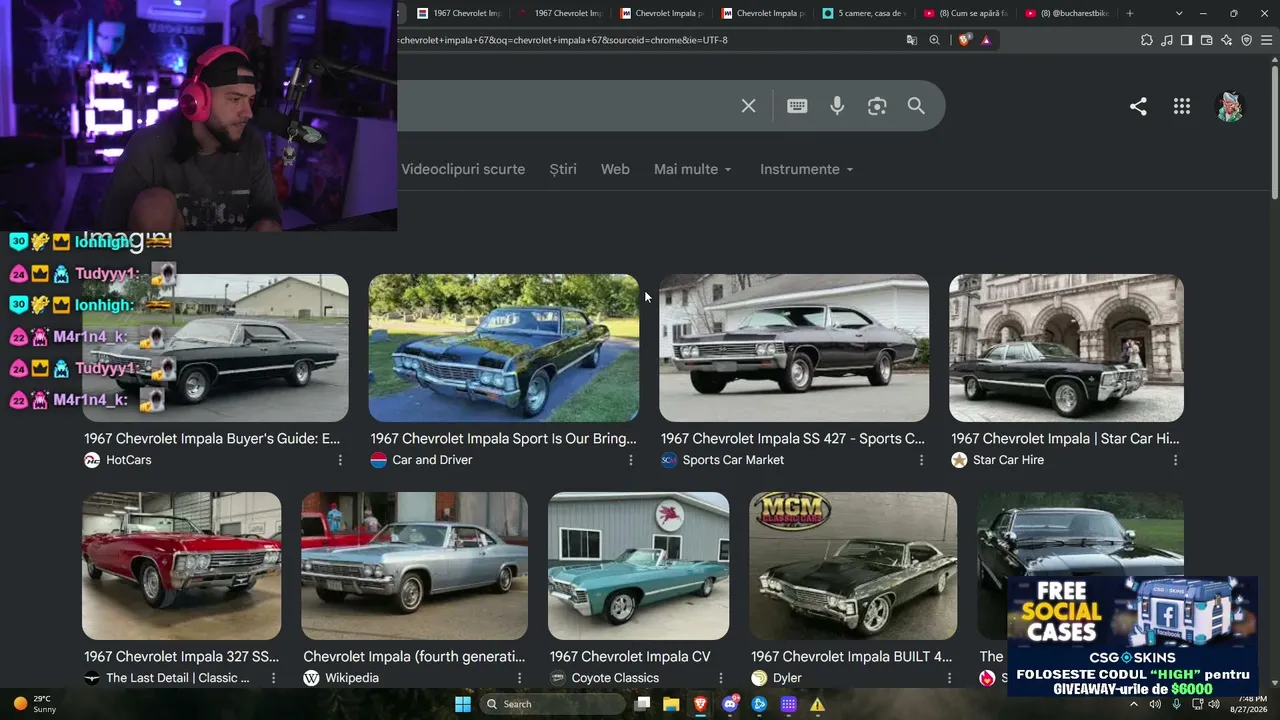Open more options for Sports Car Market result
The image size is (1280, 720).
921,460
